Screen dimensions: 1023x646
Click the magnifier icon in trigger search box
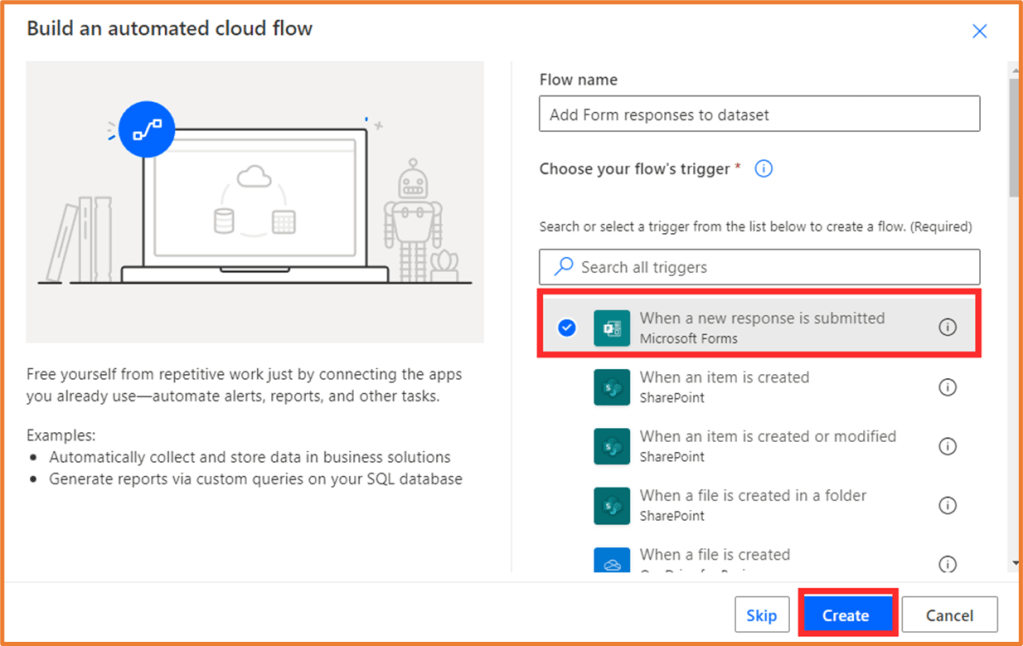[564, 267]
